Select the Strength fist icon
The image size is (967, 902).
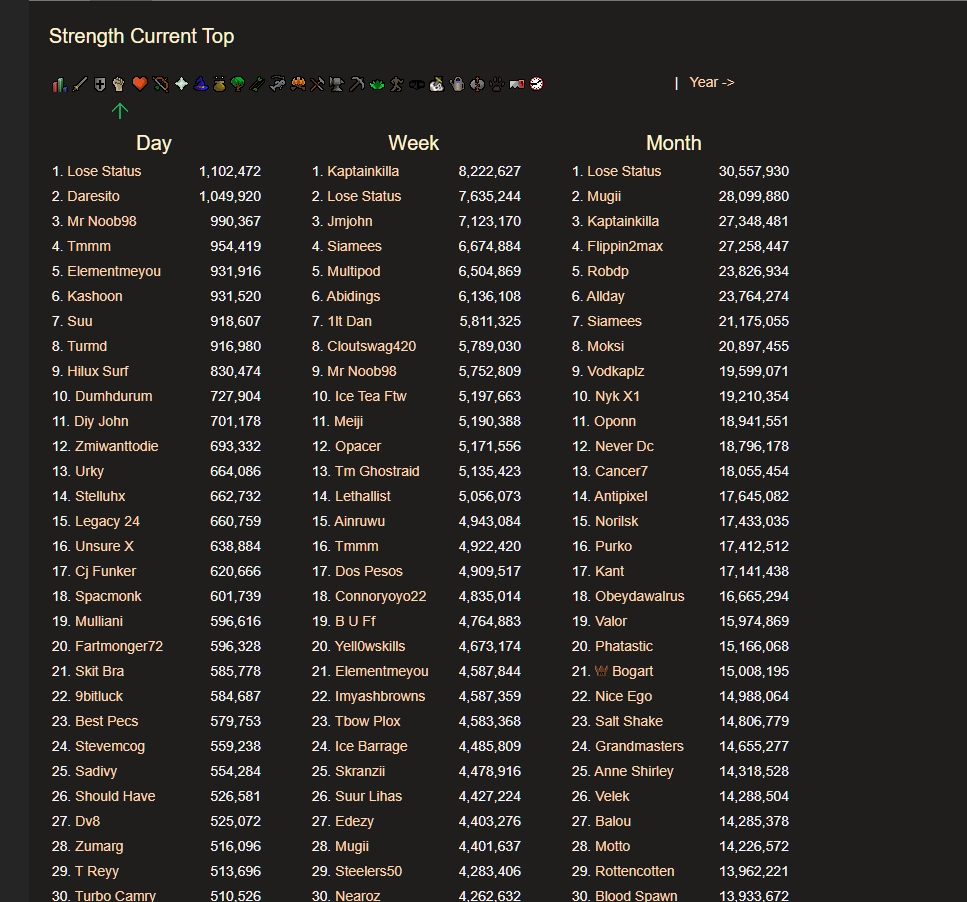[119, 84]
